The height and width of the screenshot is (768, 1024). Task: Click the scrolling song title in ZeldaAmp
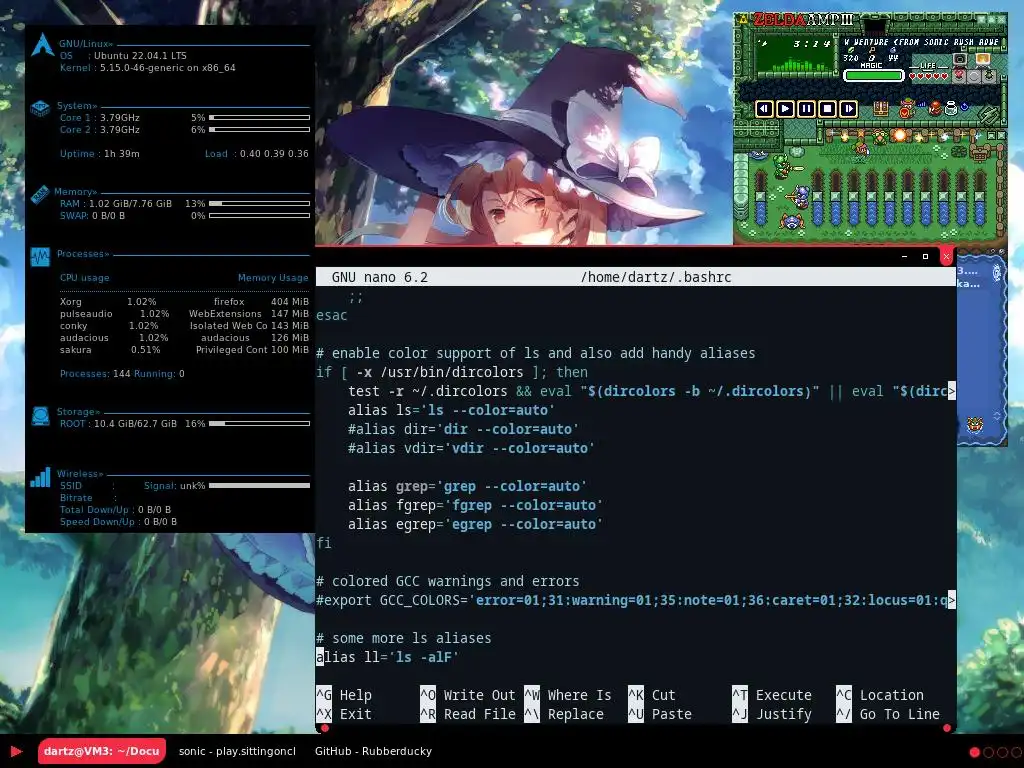[x=921, y=42]
